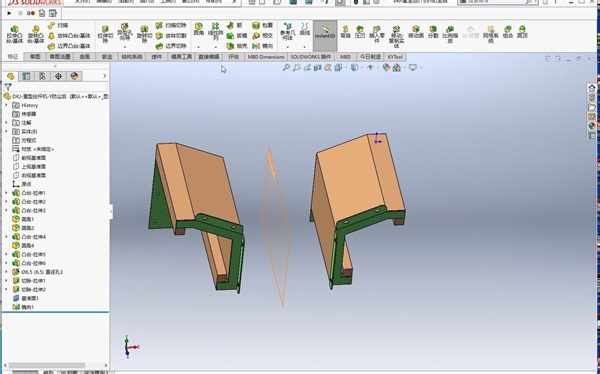Choose the 抽壳 shell tool

pos(237,46)
